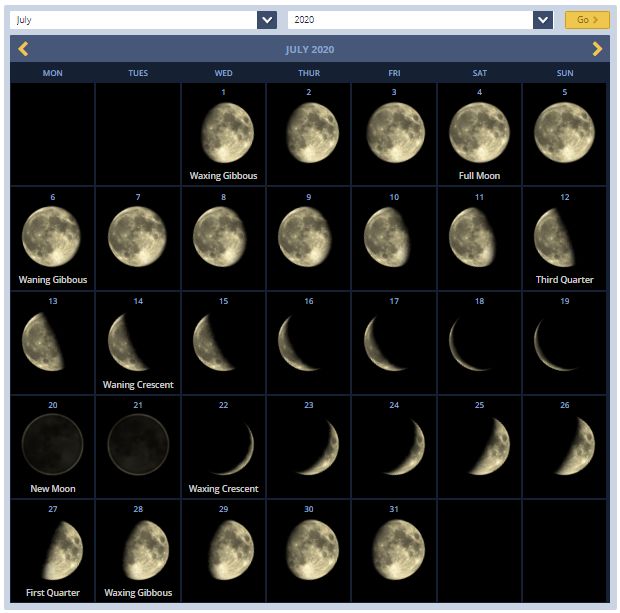Click the date number 27
This screenshot has width=620, height=613.
(53, 509)
